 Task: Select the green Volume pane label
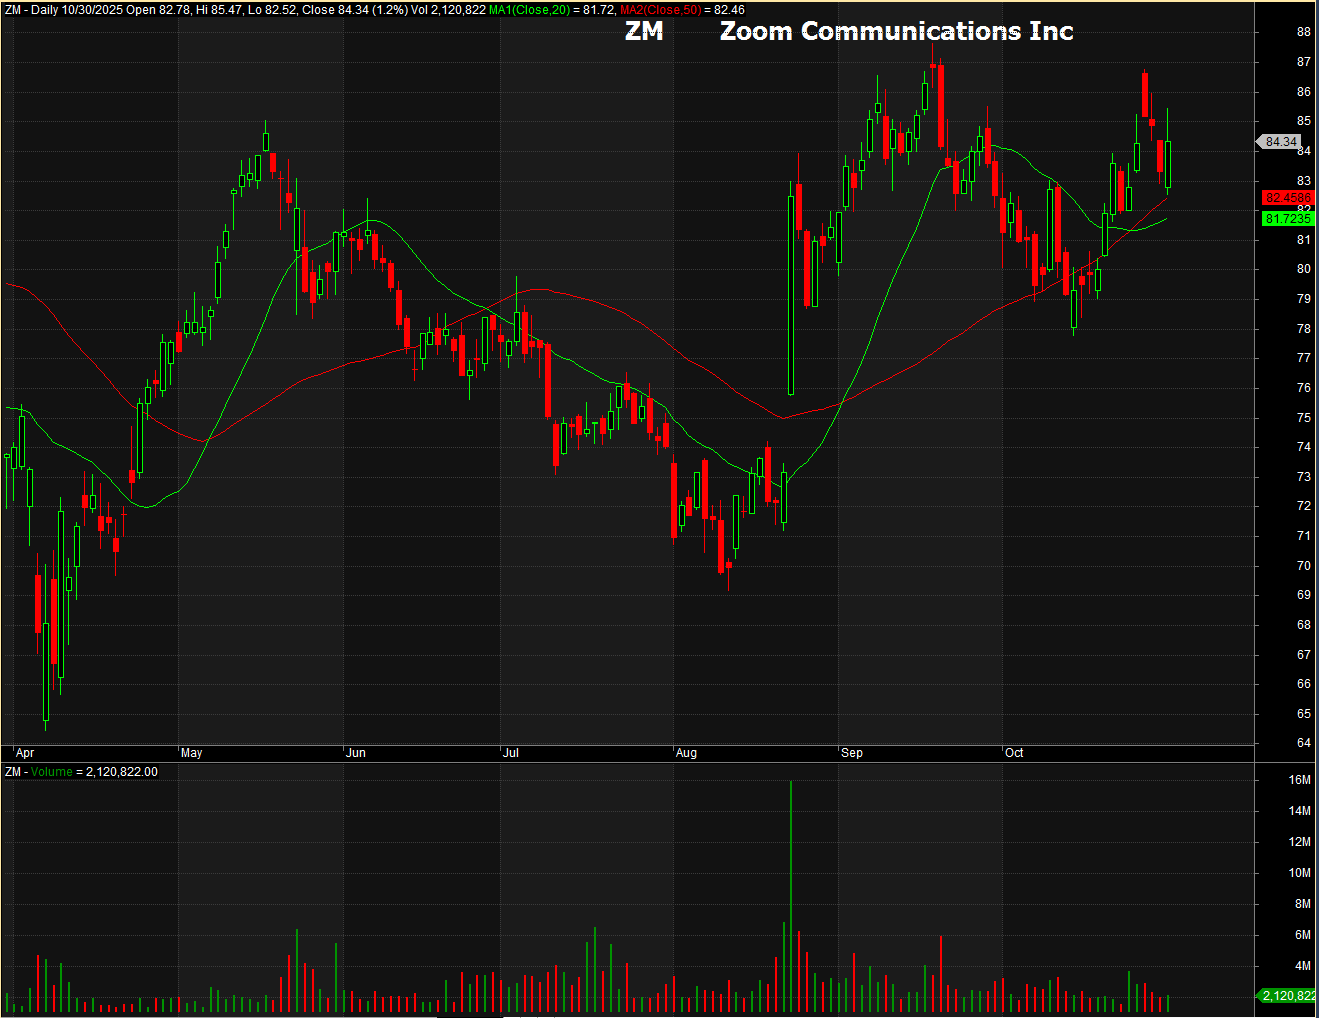pos(51,772)
